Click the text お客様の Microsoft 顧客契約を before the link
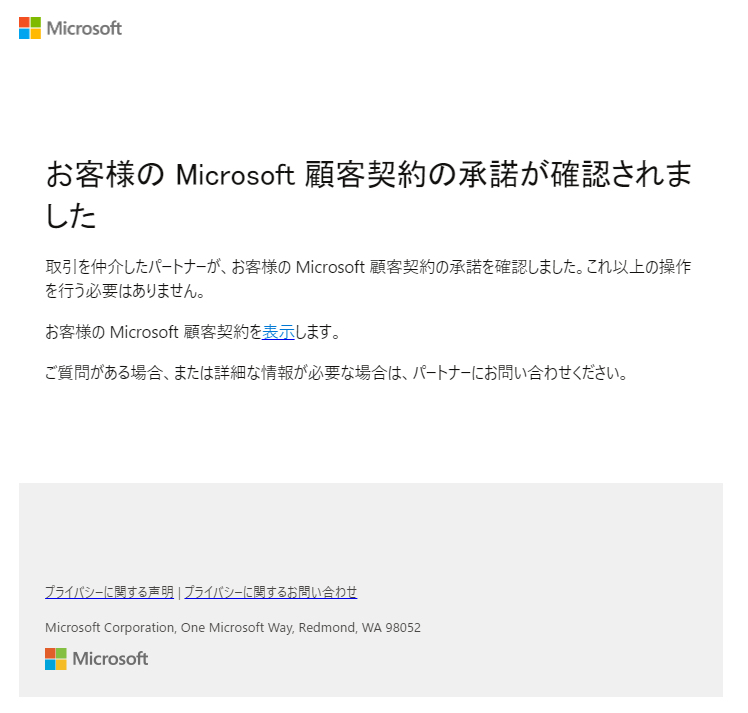This screenshot has height=713, width=748. click(x=154, y=332)
